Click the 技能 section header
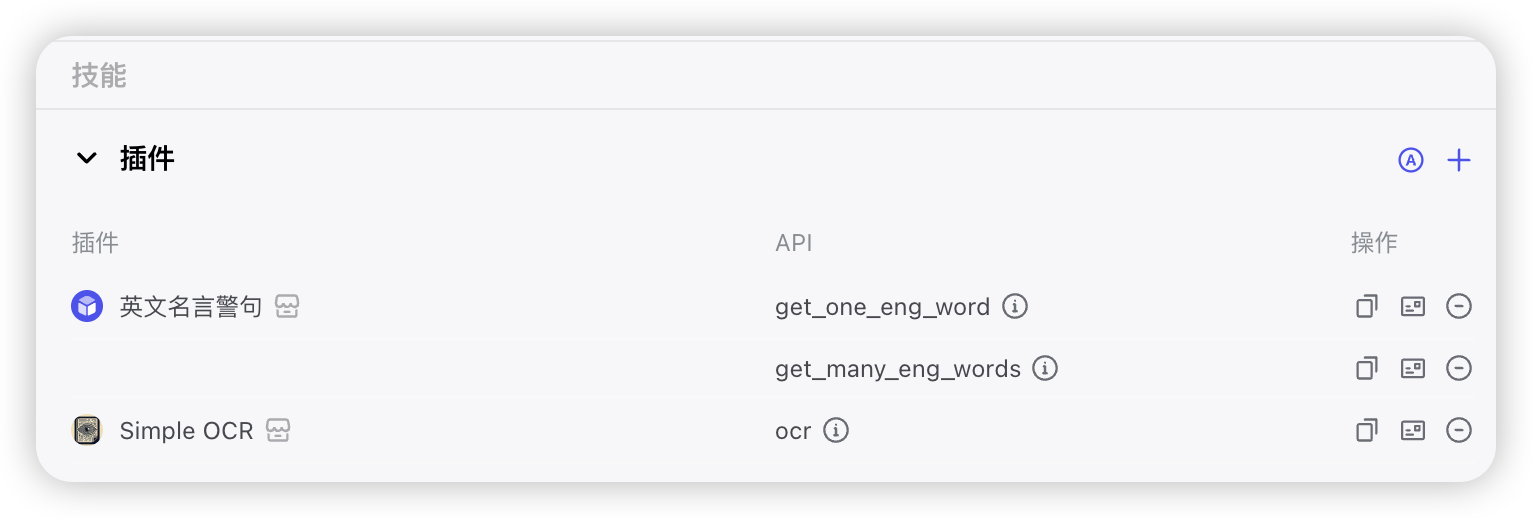 point(99,75)
